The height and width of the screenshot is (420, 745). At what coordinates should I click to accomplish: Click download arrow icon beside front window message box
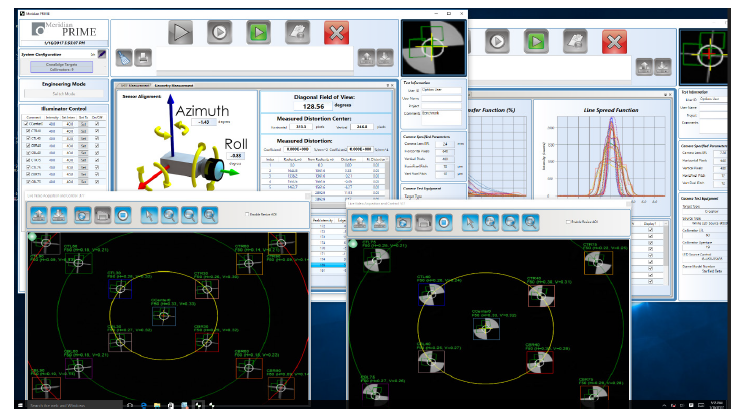click(x=385, y=58)
